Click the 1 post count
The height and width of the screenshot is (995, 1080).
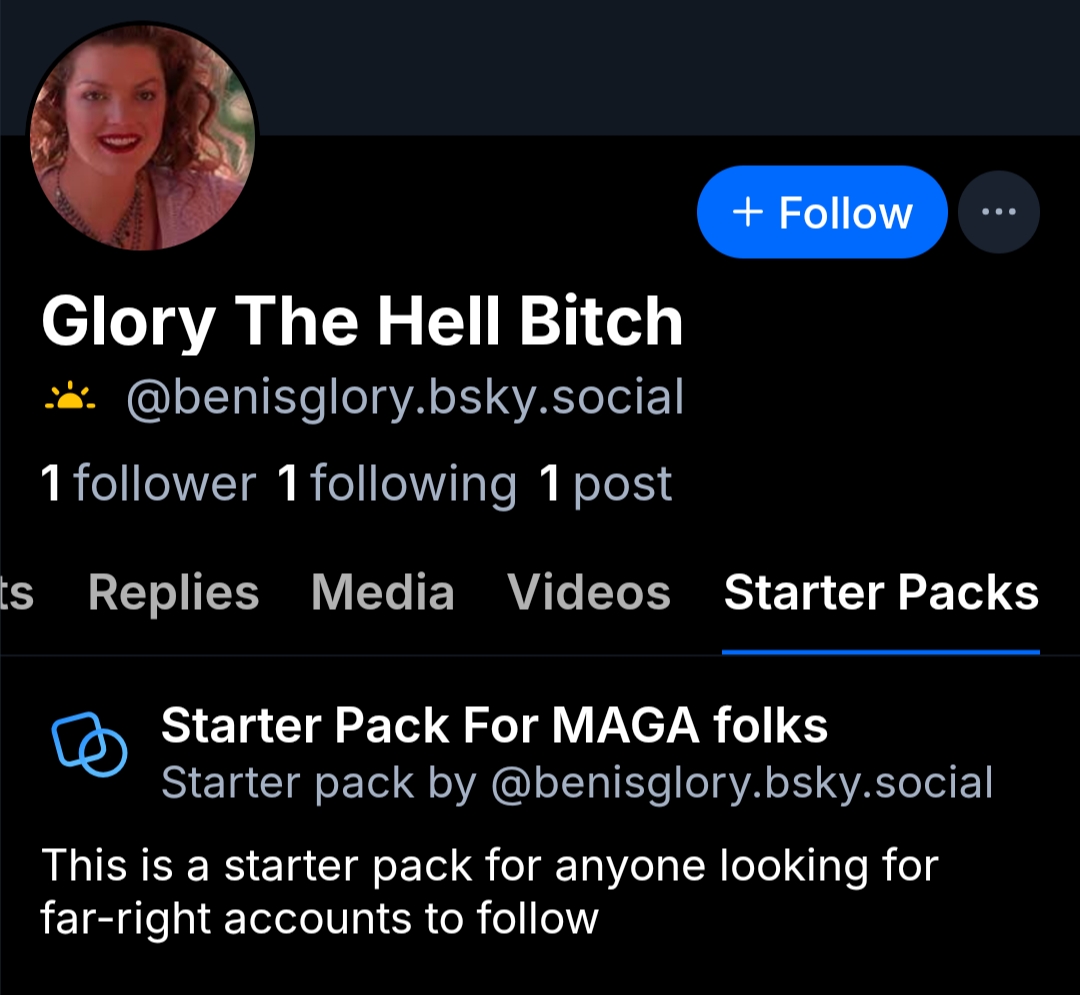pos(605,484)
